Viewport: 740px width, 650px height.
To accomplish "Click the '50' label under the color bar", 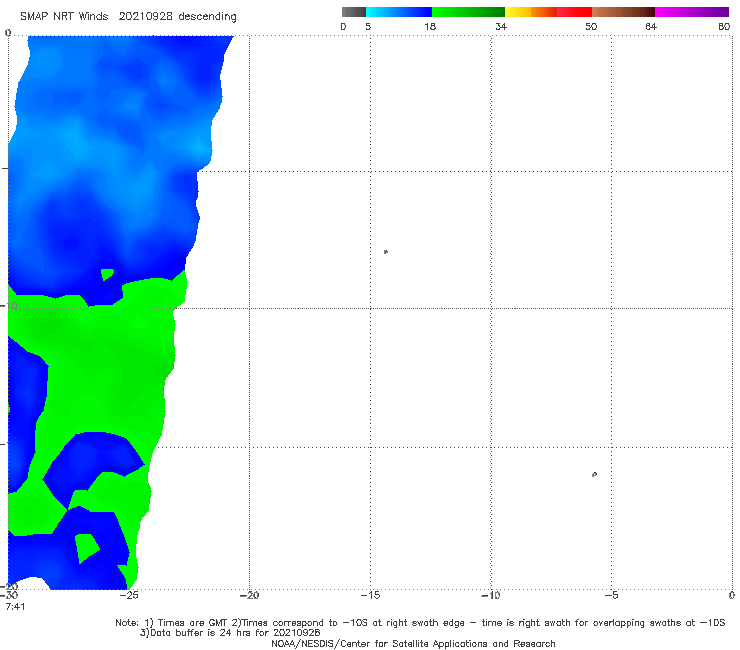I will [x=591, y=26].
